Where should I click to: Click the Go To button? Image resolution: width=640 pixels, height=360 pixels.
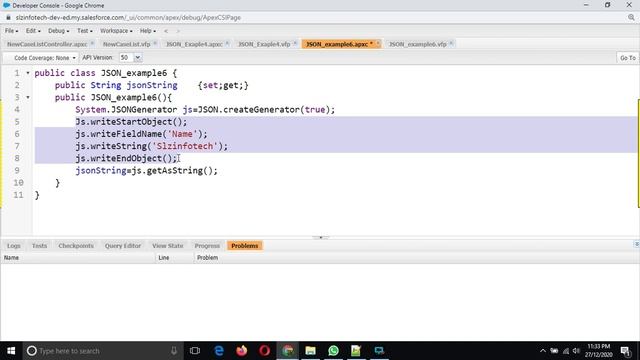tap(628, 58)
